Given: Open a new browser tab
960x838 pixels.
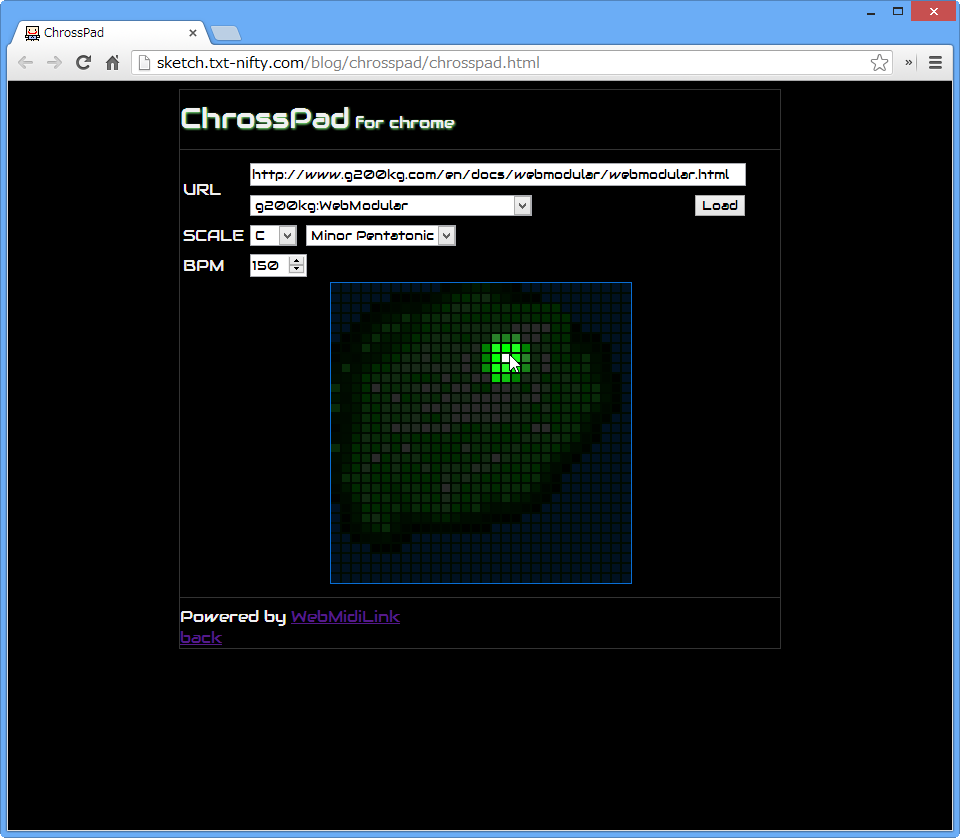Looking at the screenshot, I should [226, 33].
